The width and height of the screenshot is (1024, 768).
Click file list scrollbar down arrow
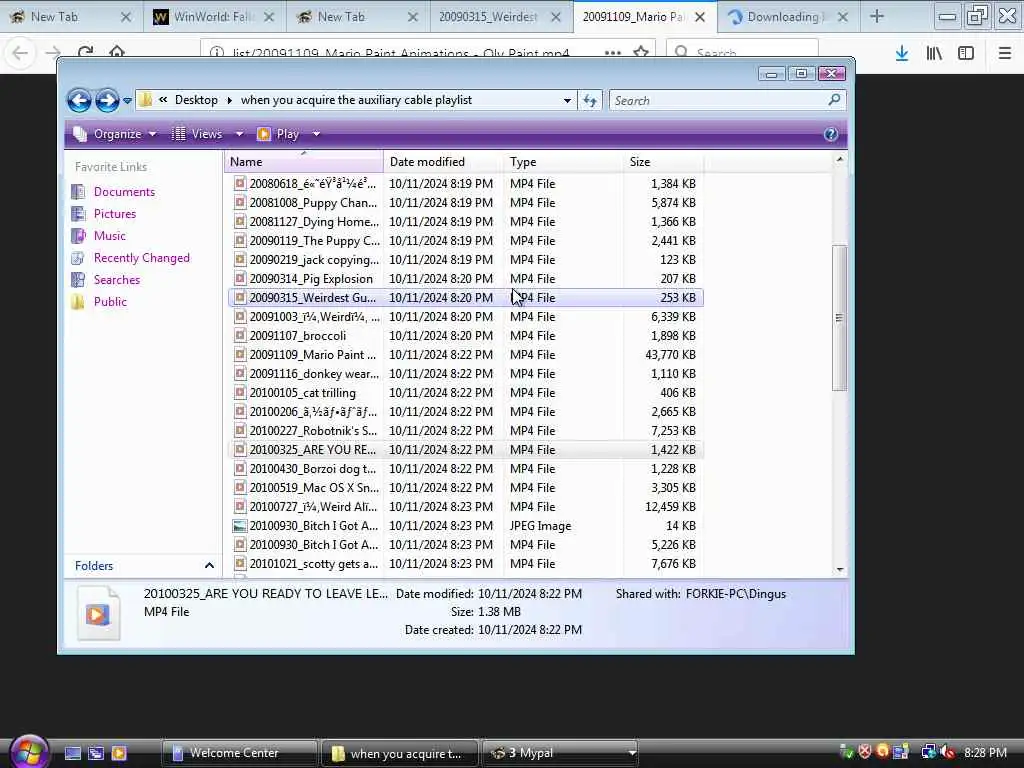[840, 569]
